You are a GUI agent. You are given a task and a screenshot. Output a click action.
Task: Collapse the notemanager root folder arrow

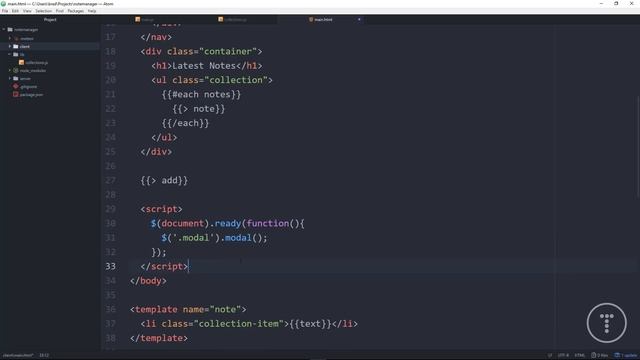click(4, 30)
